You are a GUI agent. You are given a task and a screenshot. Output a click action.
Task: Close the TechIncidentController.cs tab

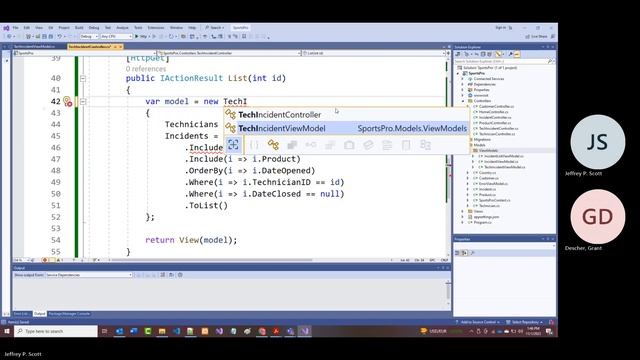(x=121, y=47)
